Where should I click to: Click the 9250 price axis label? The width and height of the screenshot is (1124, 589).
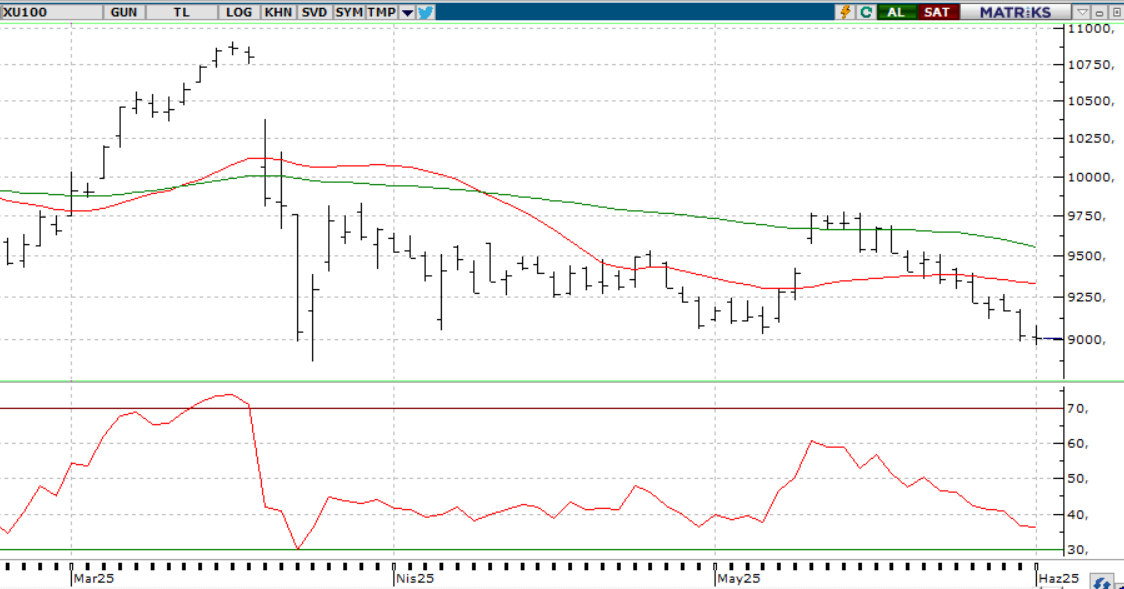[x=1087, y=297]
